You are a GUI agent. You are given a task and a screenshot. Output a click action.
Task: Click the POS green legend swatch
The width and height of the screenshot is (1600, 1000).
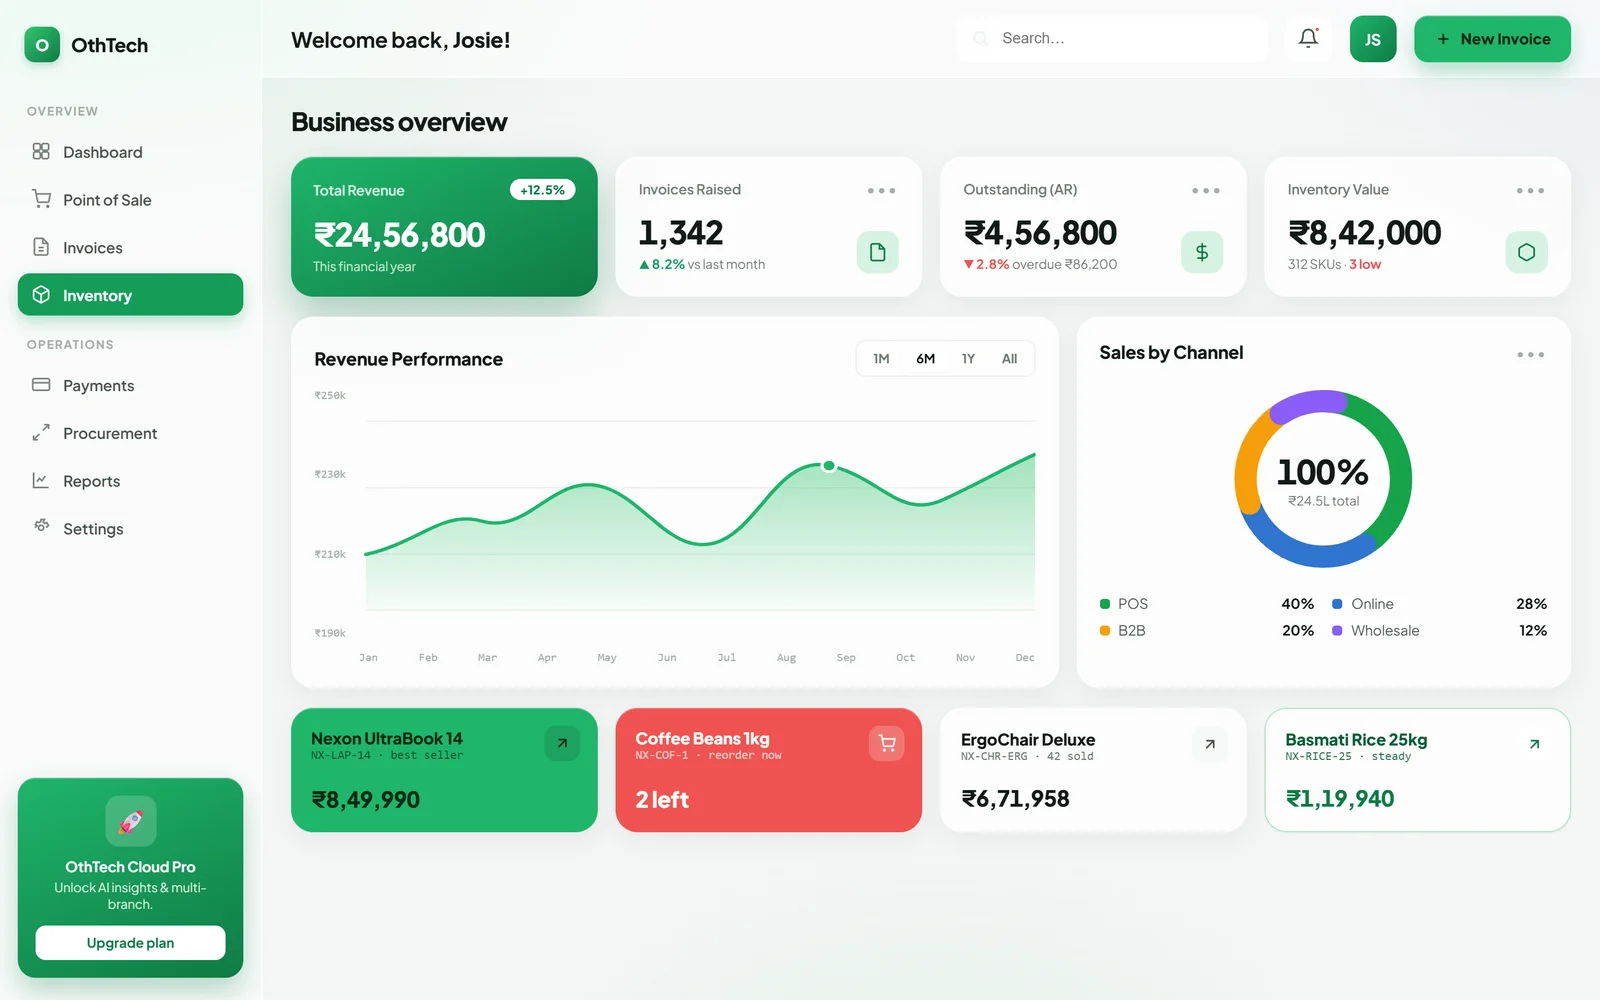click(1105, 604)
